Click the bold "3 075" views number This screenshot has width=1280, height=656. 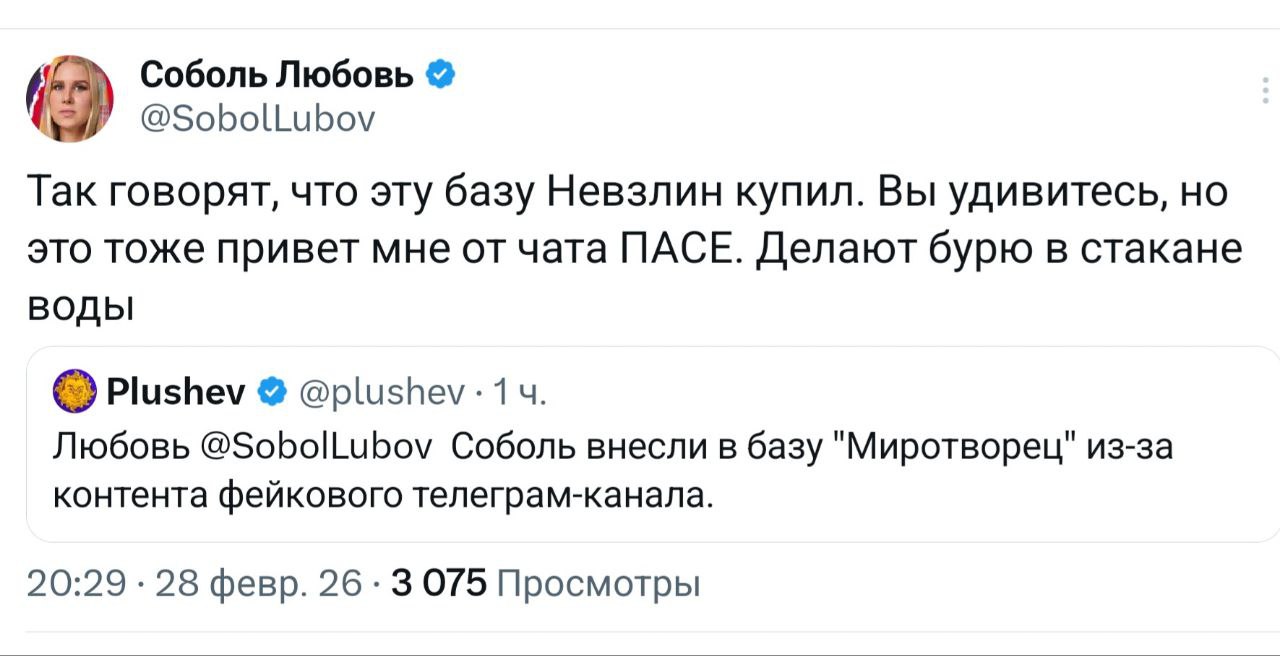pyautogui.click(x=439, y=583)
